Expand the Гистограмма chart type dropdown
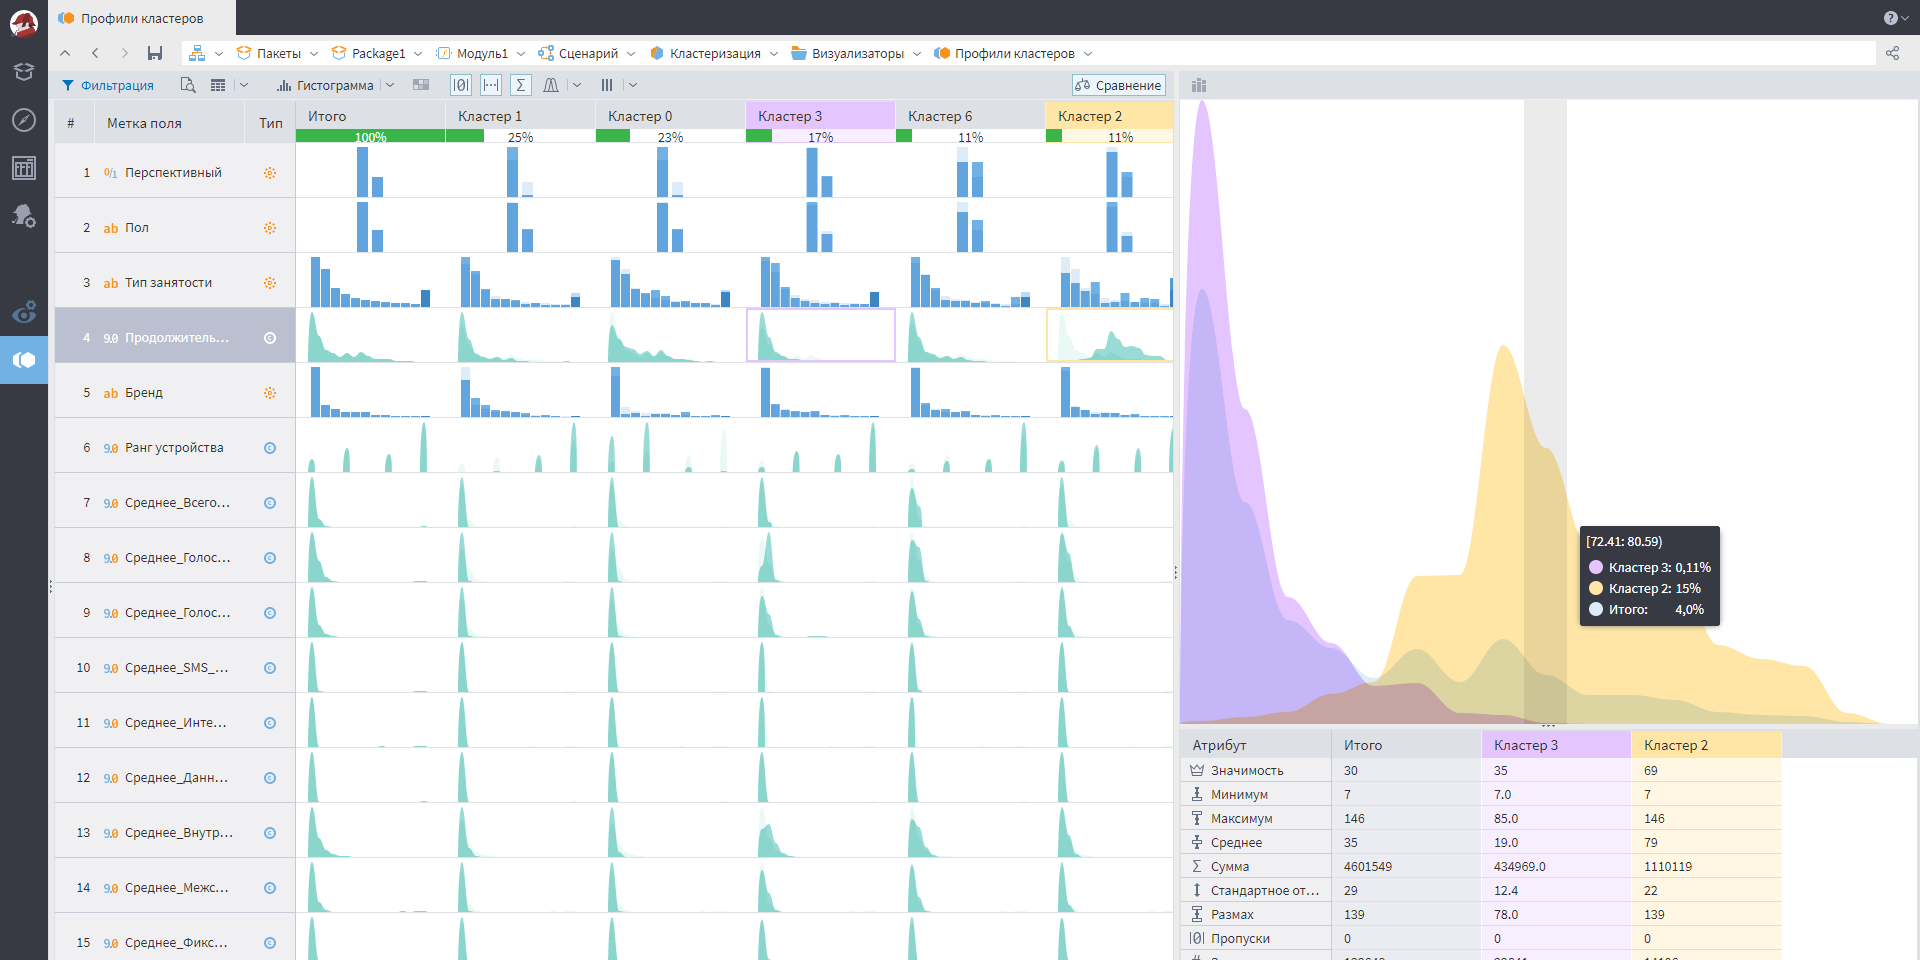The height and width of the screenshot is (960, 1920). click(390, 85)
